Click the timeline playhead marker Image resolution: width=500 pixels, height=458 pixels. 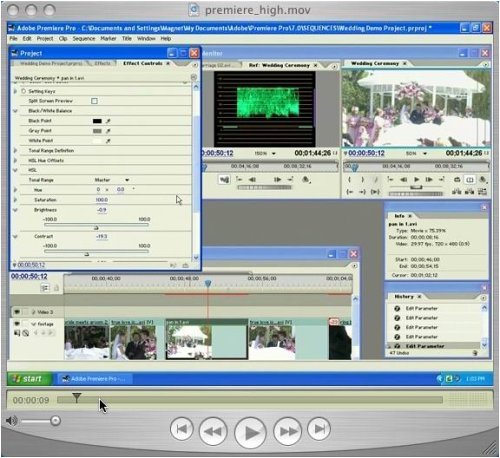[x=208, y=283]
